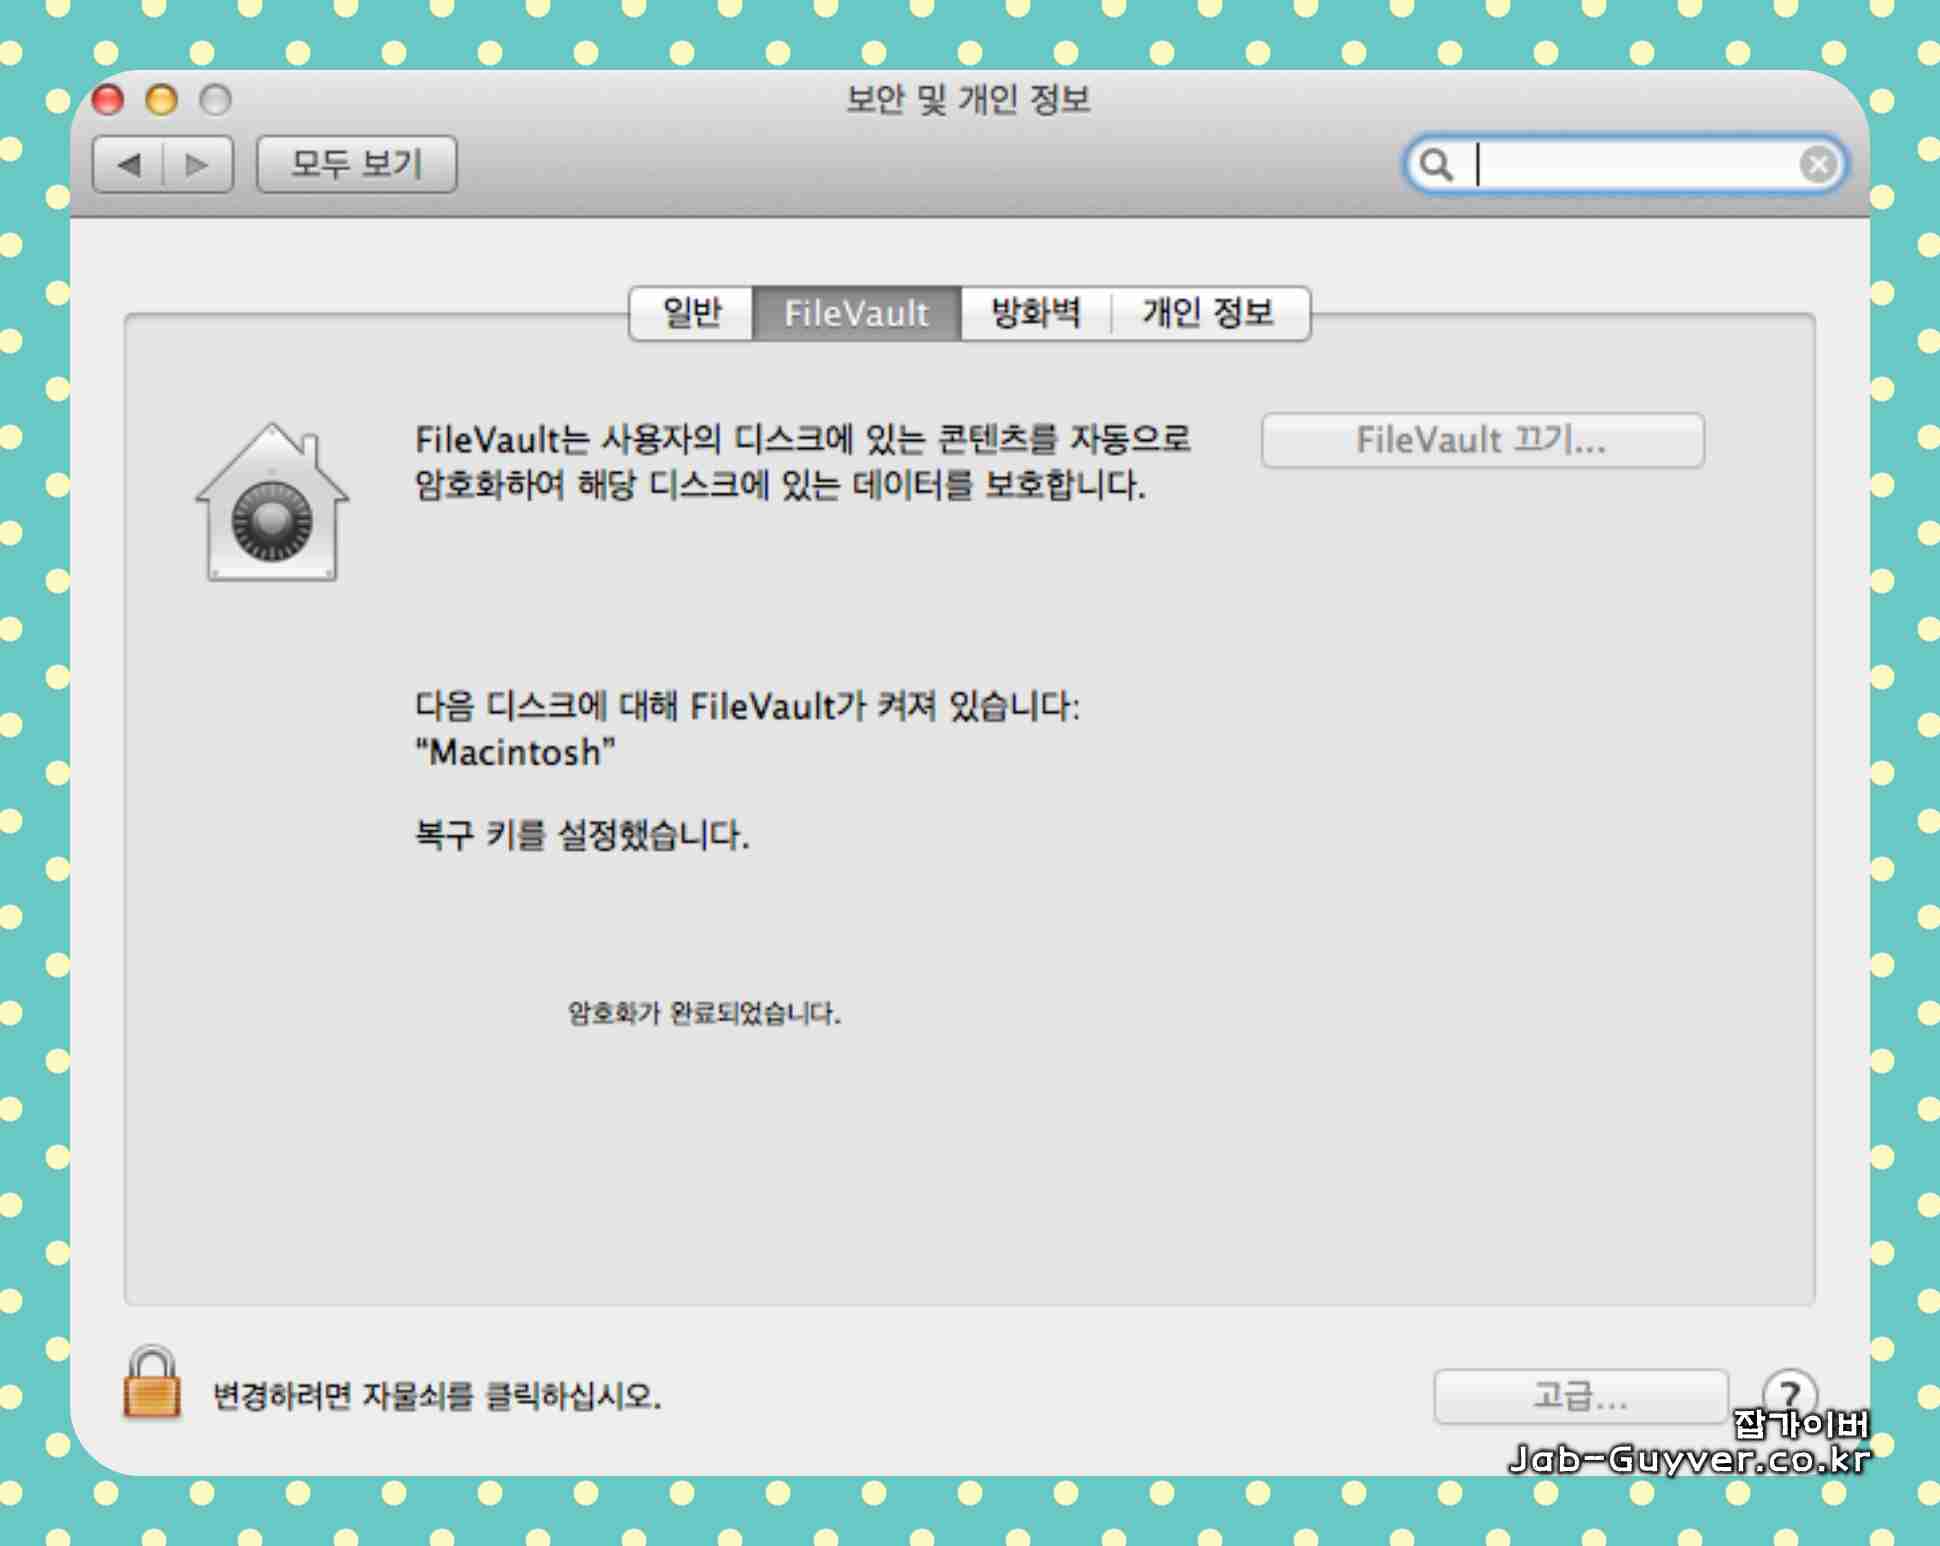Click the 보안 및 개인 정보 window title
1940x1546 pixels.
click(968, 100)
